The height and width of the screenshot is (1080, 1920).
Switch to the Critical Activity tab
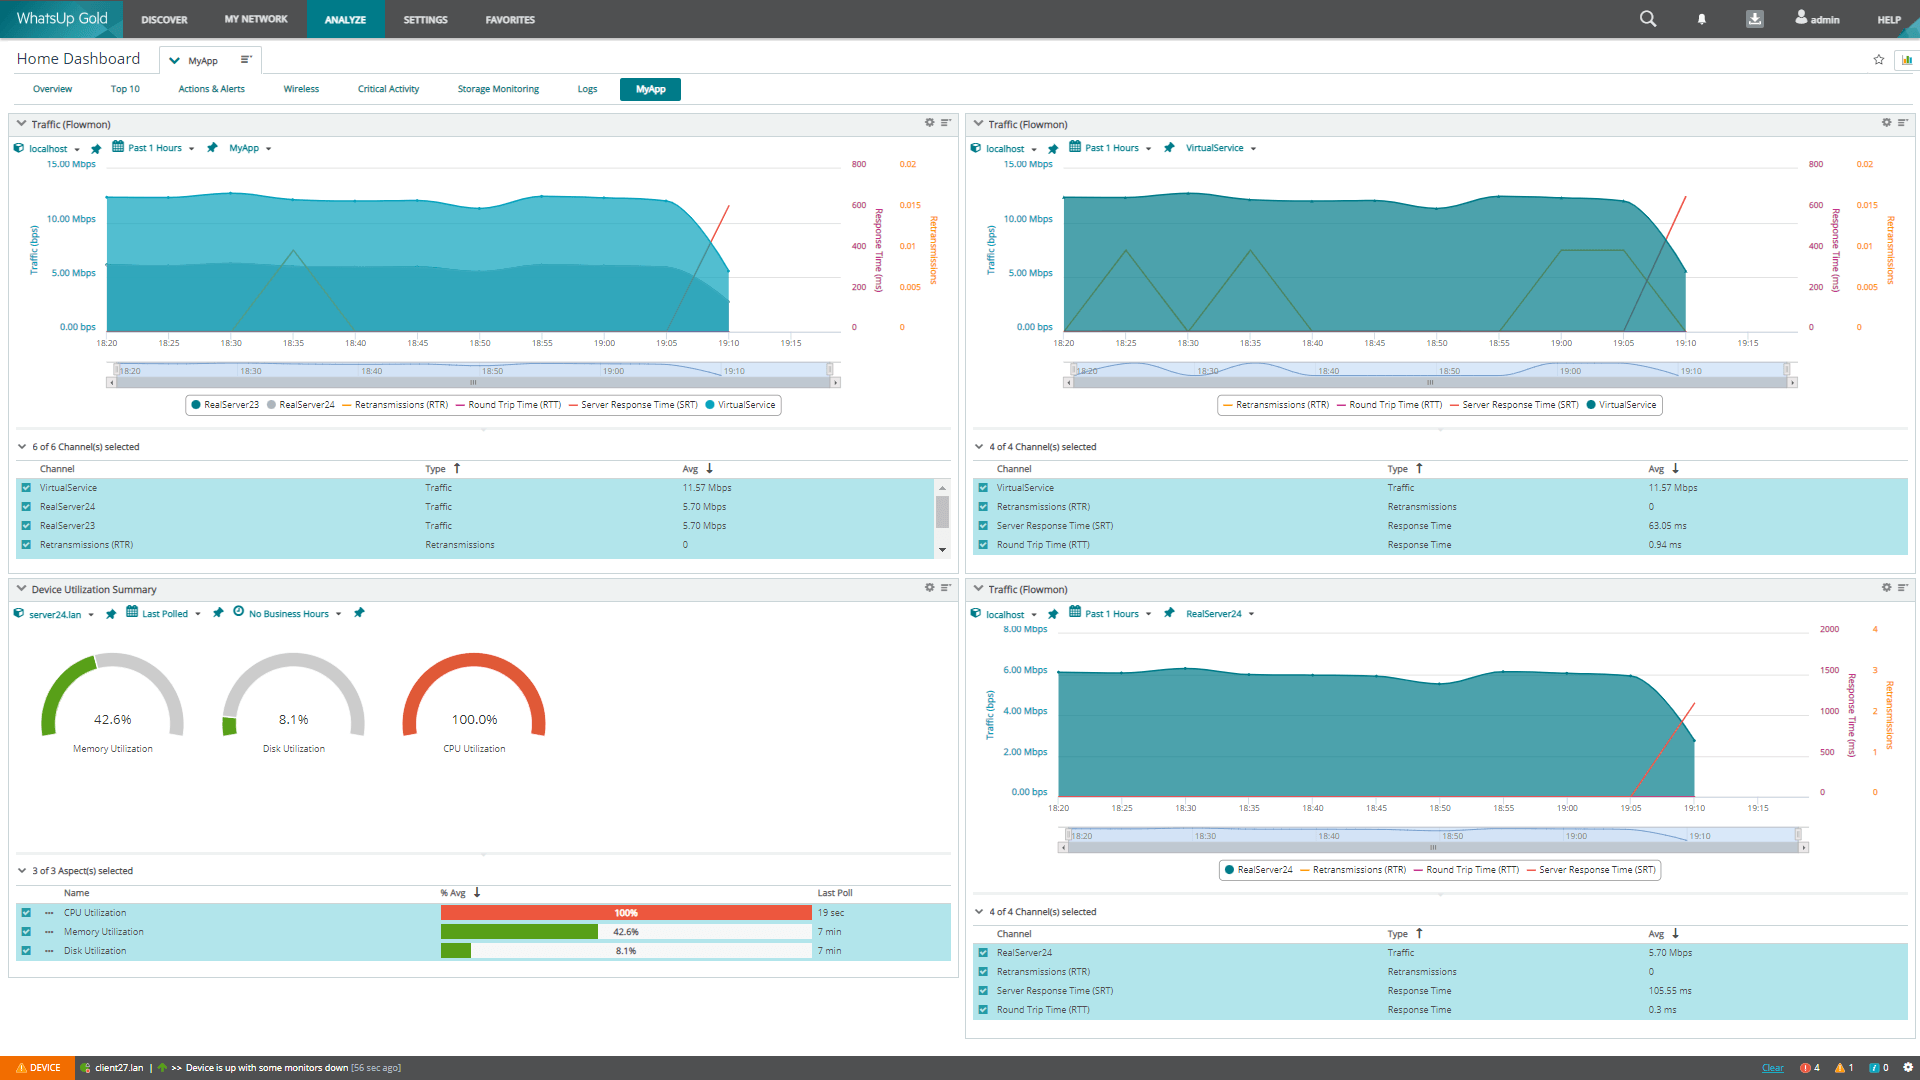click(388, 89)
